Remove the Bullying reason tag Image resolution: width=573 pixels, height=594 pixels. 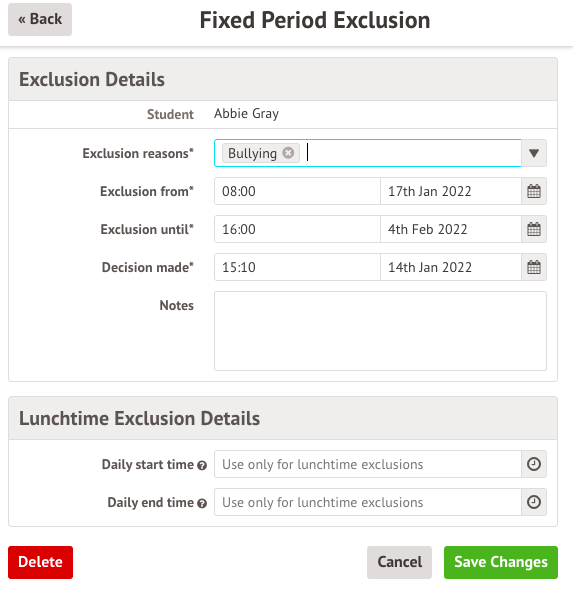288,153
